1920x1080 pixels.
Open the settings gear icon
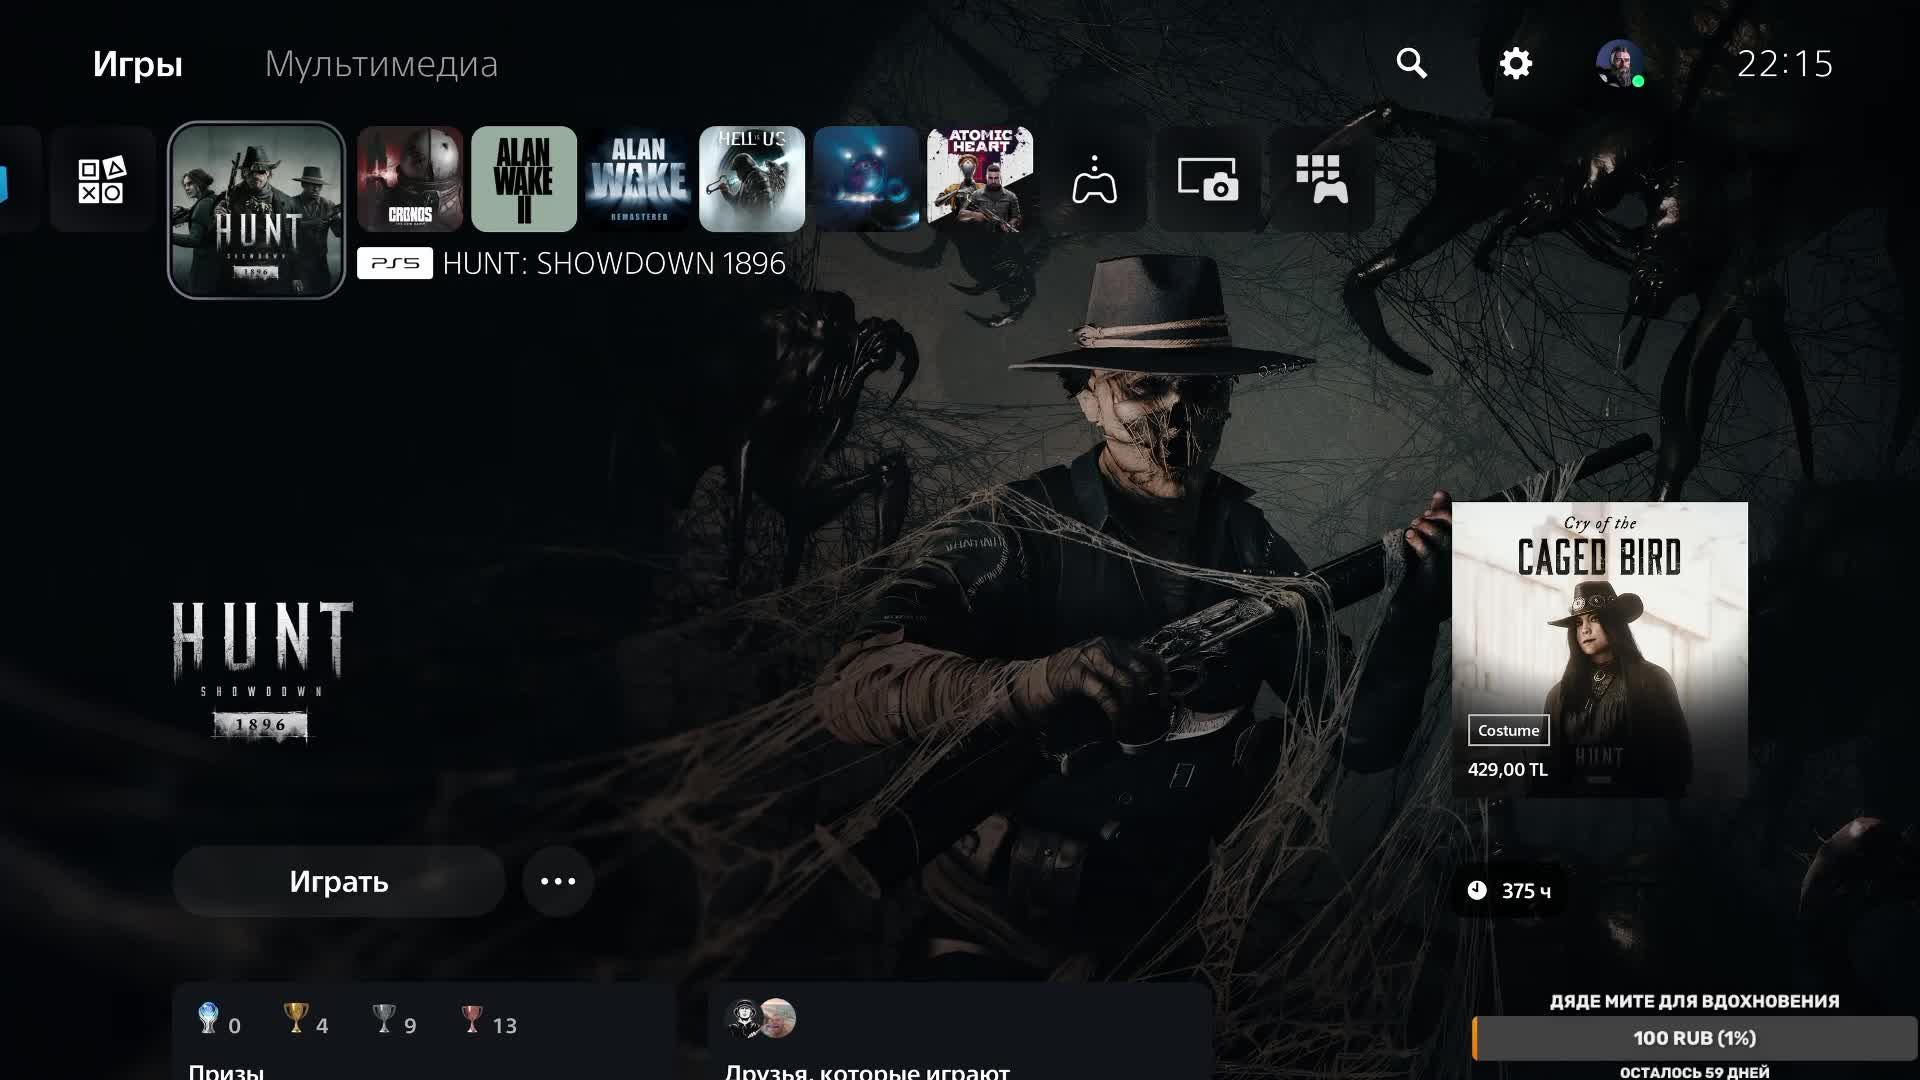pyautogui.click(x=1515, y=63)
